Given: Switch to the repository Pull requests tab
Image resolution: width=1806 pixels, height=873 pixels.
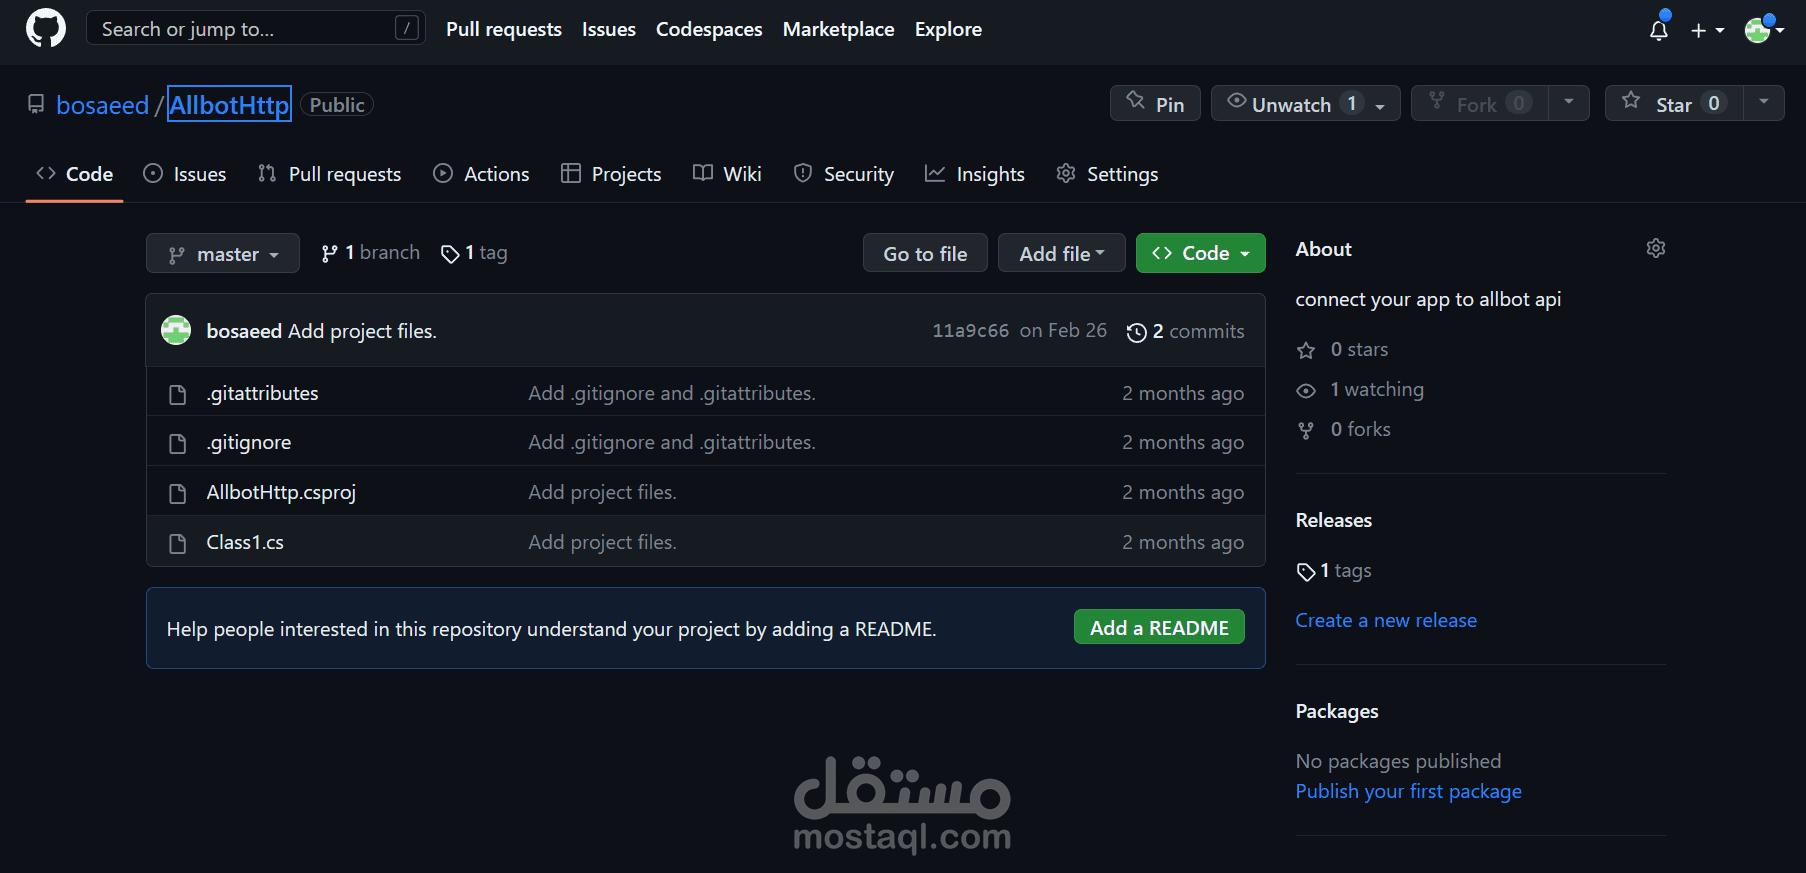Looking at the screenshot, I should tap(329, 174).
